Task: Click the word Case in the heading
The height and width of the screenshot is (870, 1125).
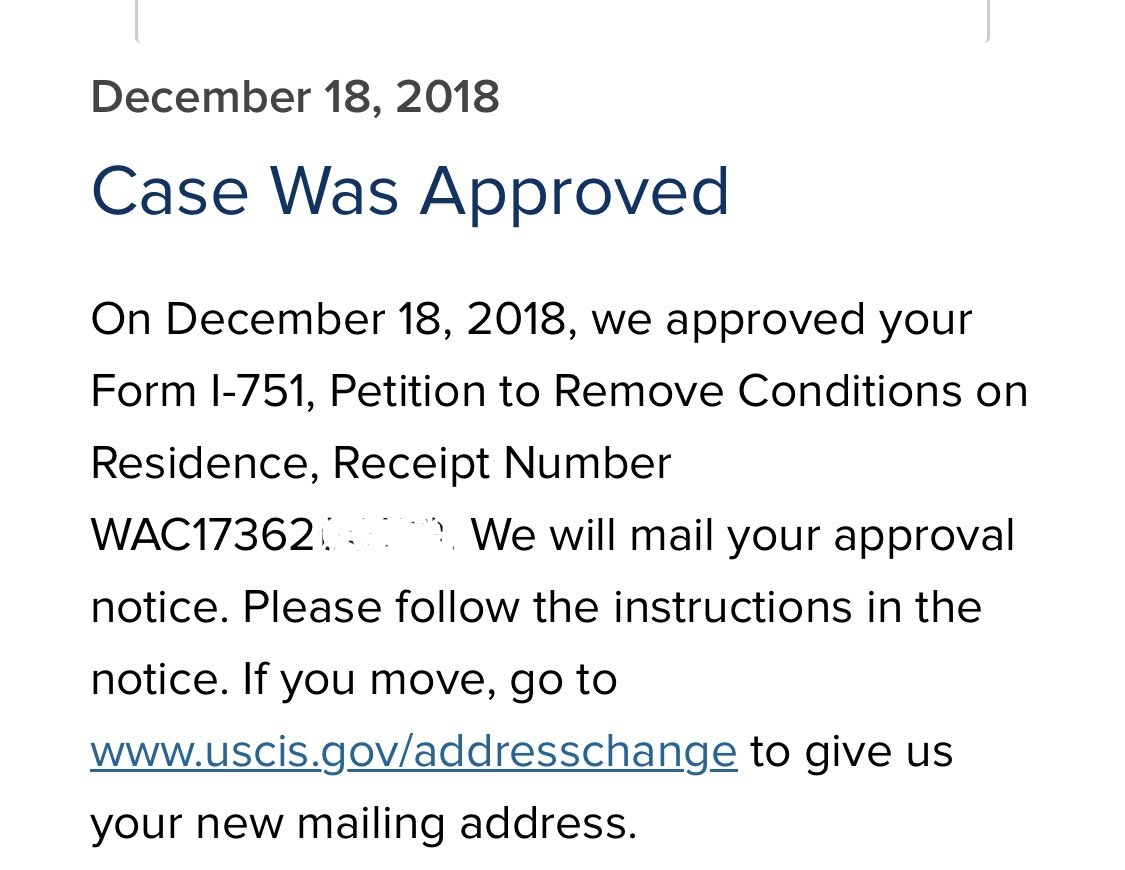Action: click(x=170, y=192)
